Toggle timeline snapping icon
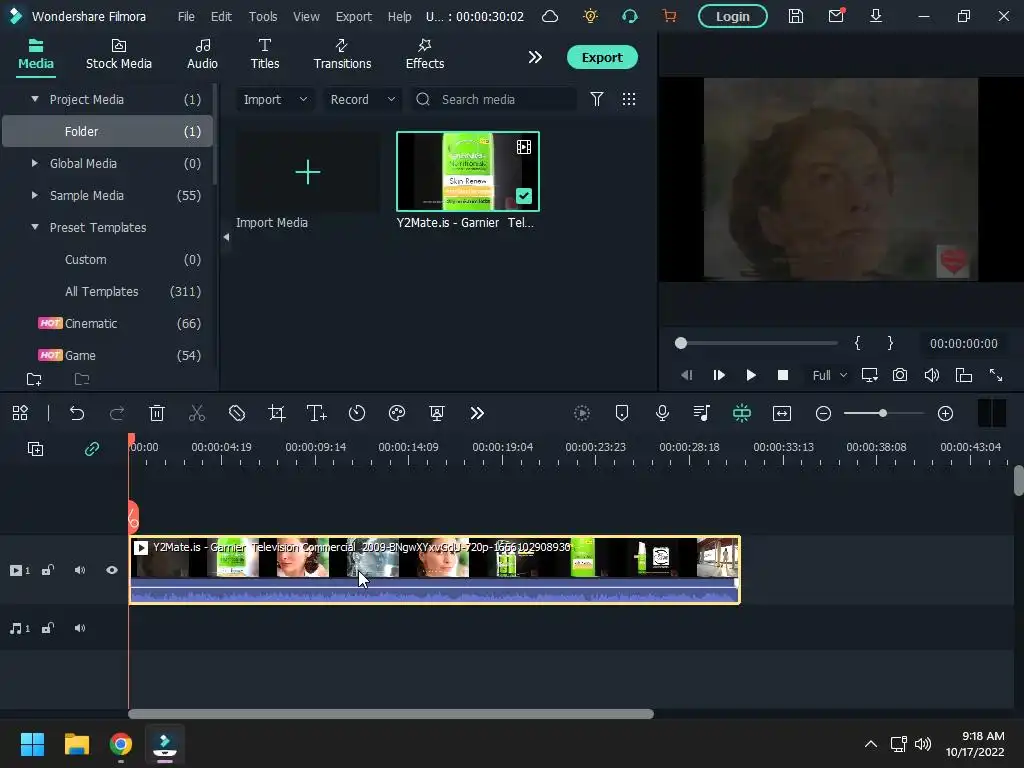Image resolution: width=1024 pixels, height=768 pixels. 742,413
